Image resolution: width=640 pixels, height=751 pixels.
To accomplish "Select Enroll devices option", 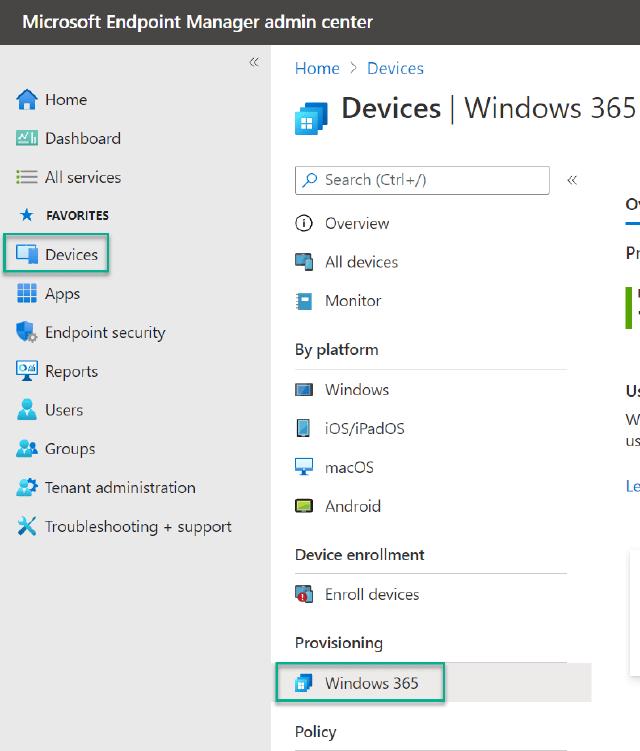I will (371, 594).
